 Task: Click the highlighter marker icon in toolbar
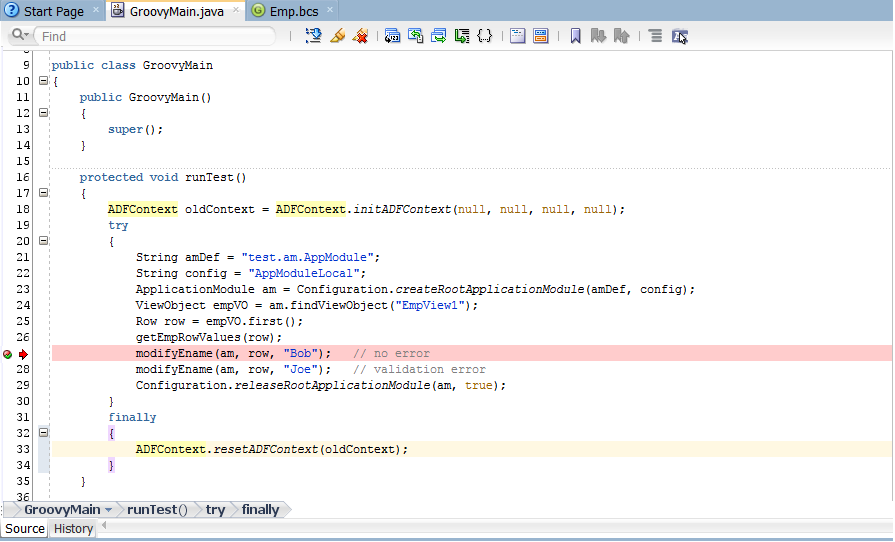point(337,36)
